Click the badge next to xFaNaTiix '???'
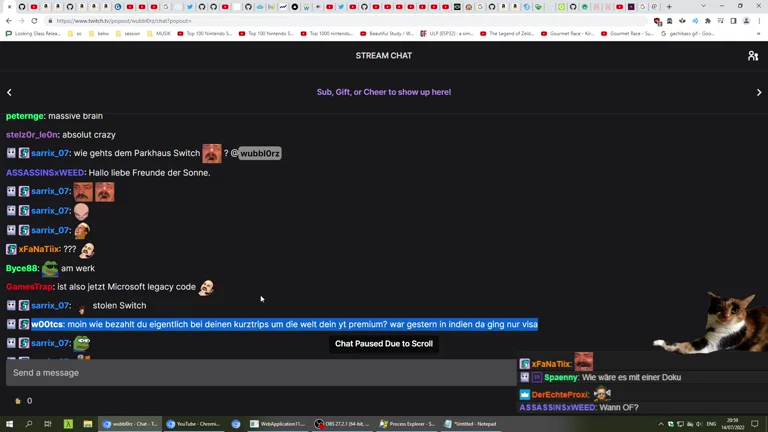 [11, 249]
